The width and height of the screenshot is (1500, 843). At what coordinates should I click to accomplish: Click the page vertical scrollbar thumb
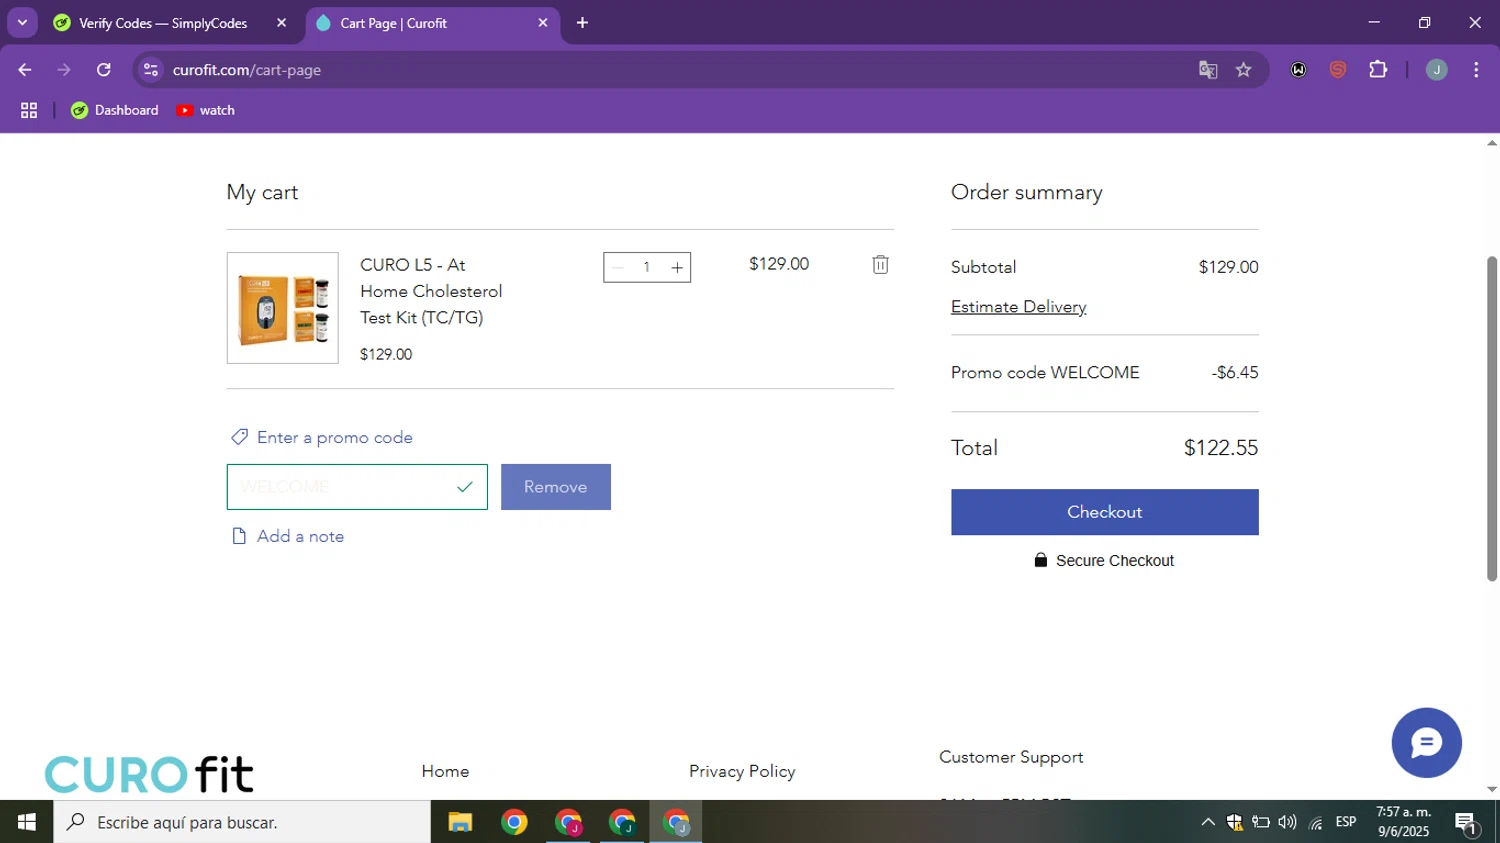tap(1491, 418)
